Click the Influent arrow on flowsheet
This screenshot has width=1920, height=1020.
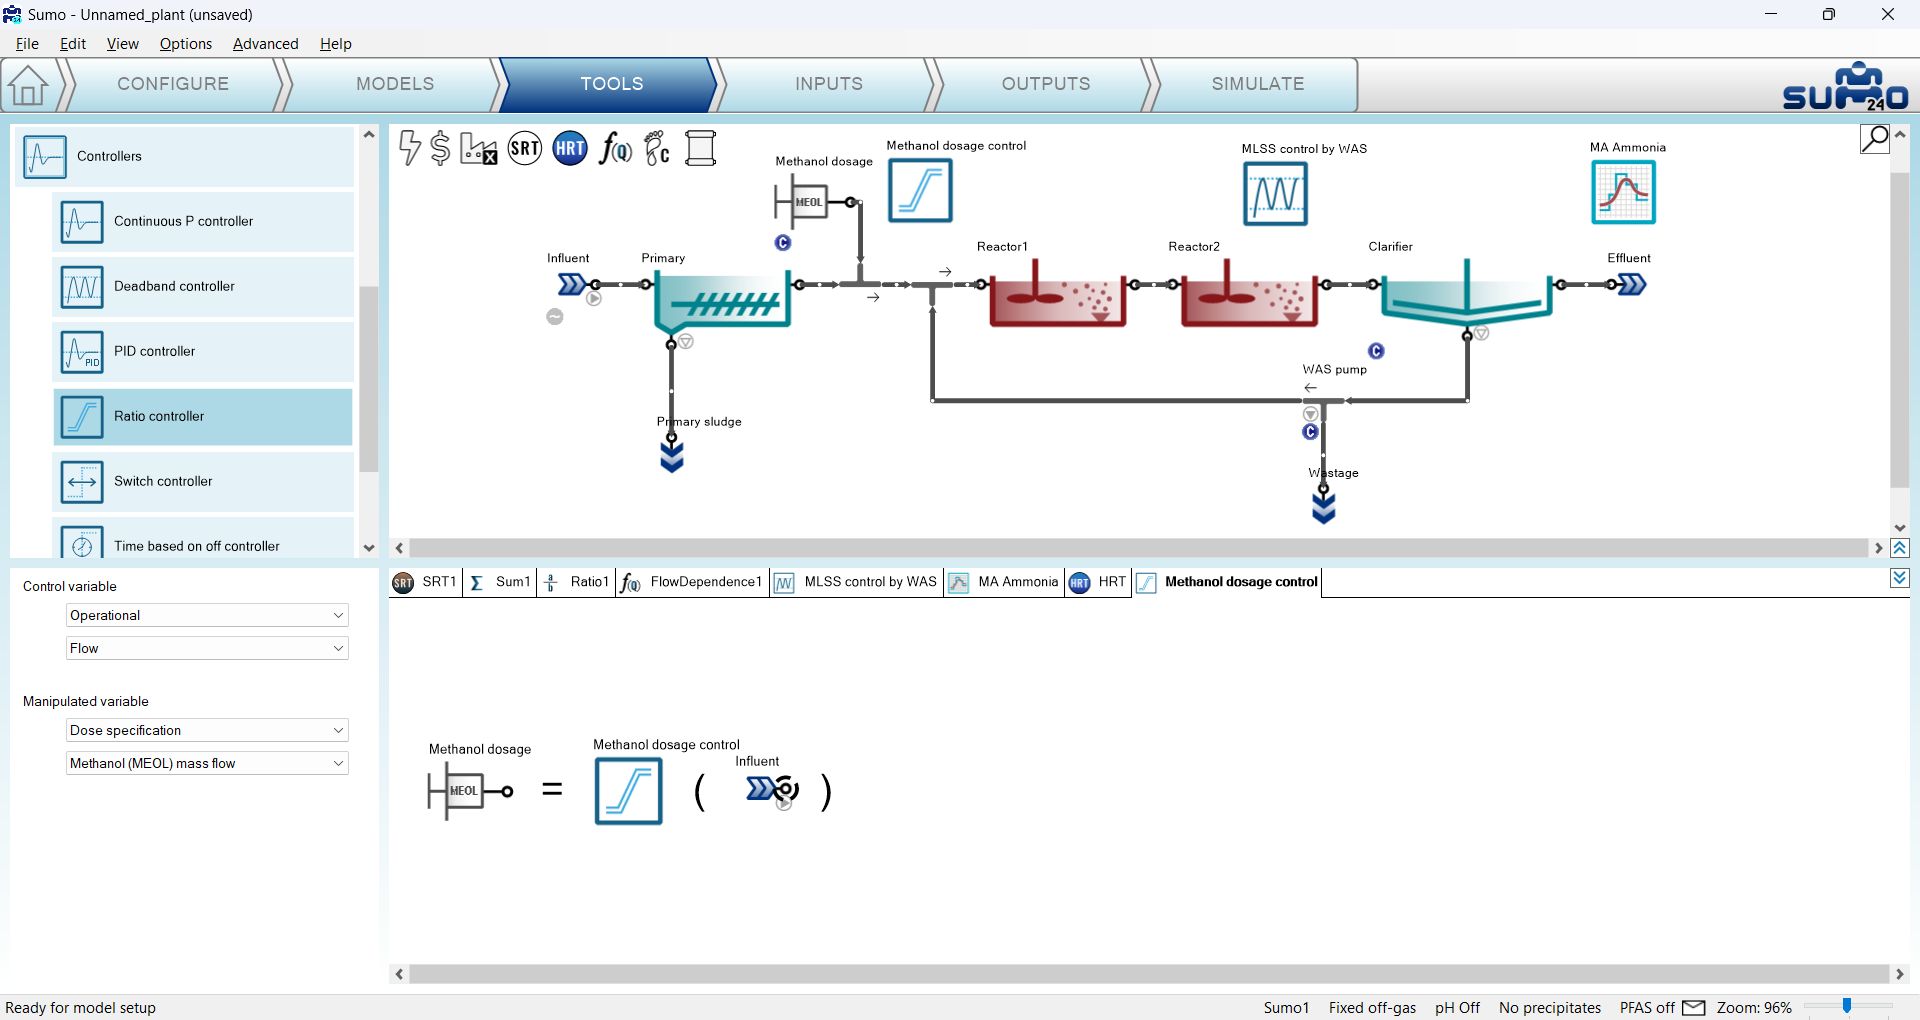click(x=572, y=285)
